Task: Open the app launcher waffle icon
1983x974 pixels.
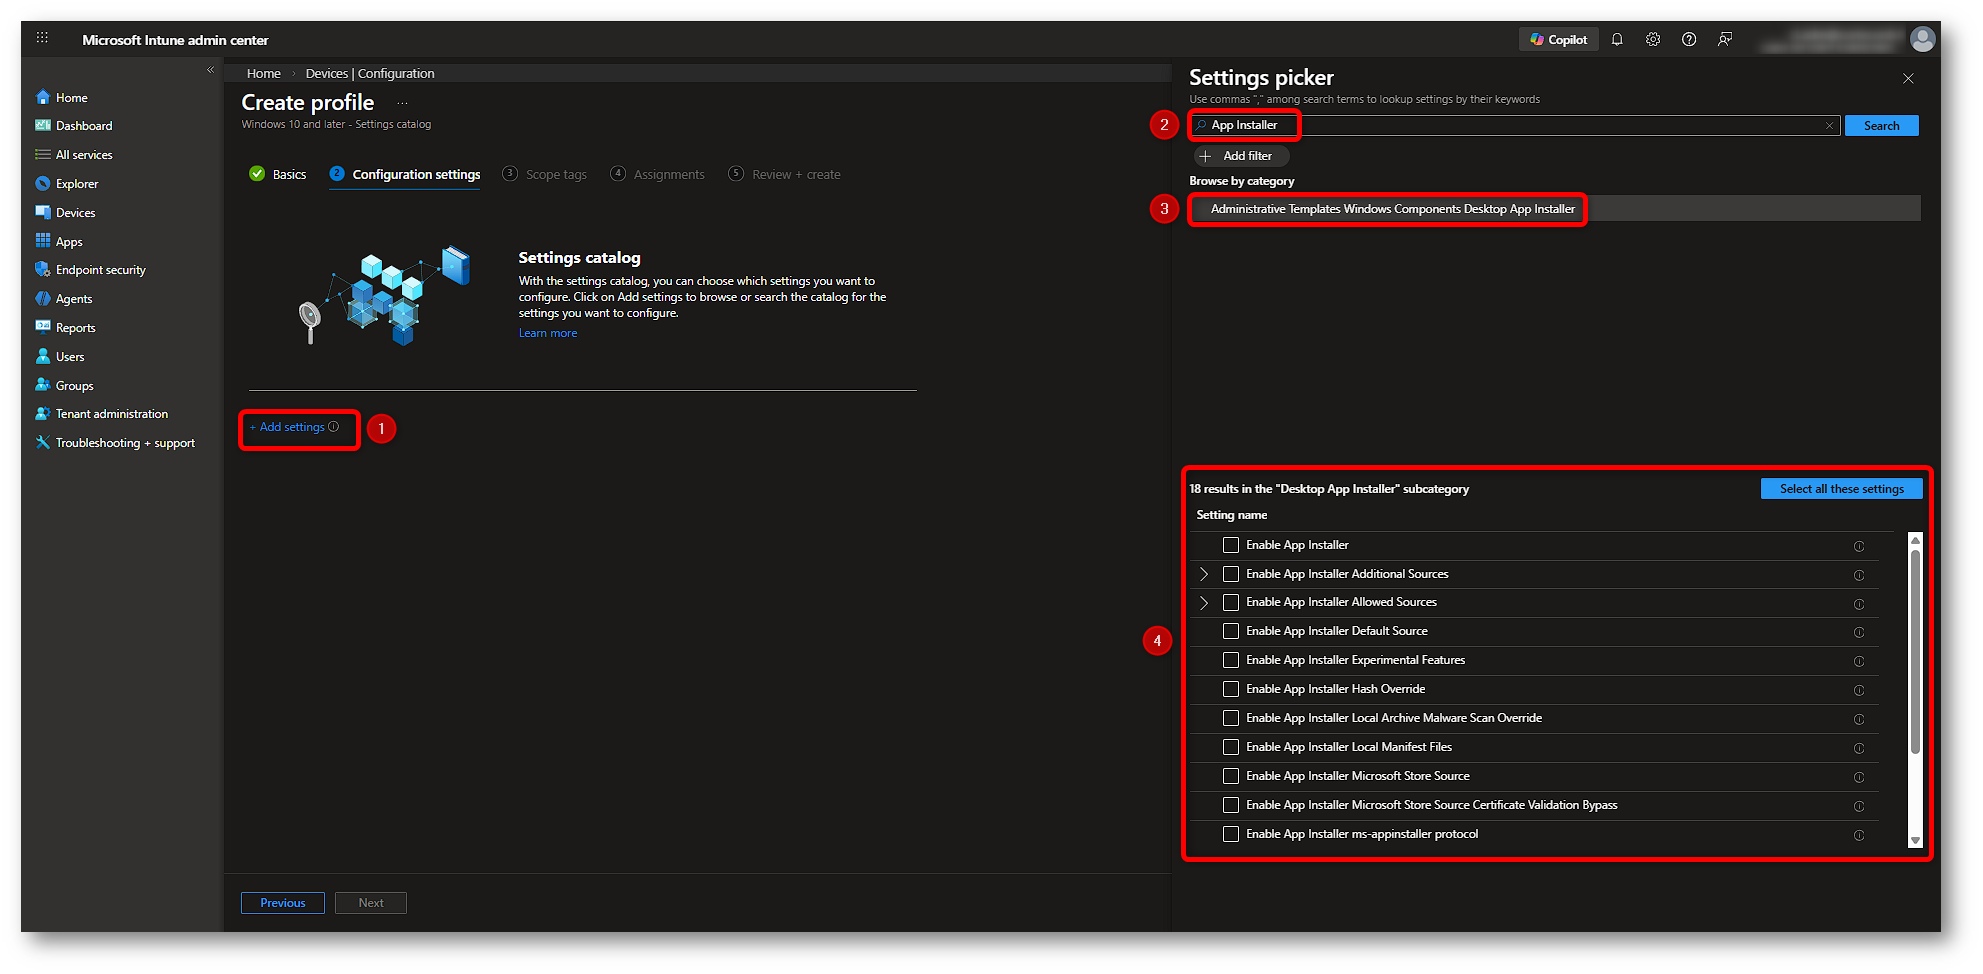Action: (x=42, y=38)
